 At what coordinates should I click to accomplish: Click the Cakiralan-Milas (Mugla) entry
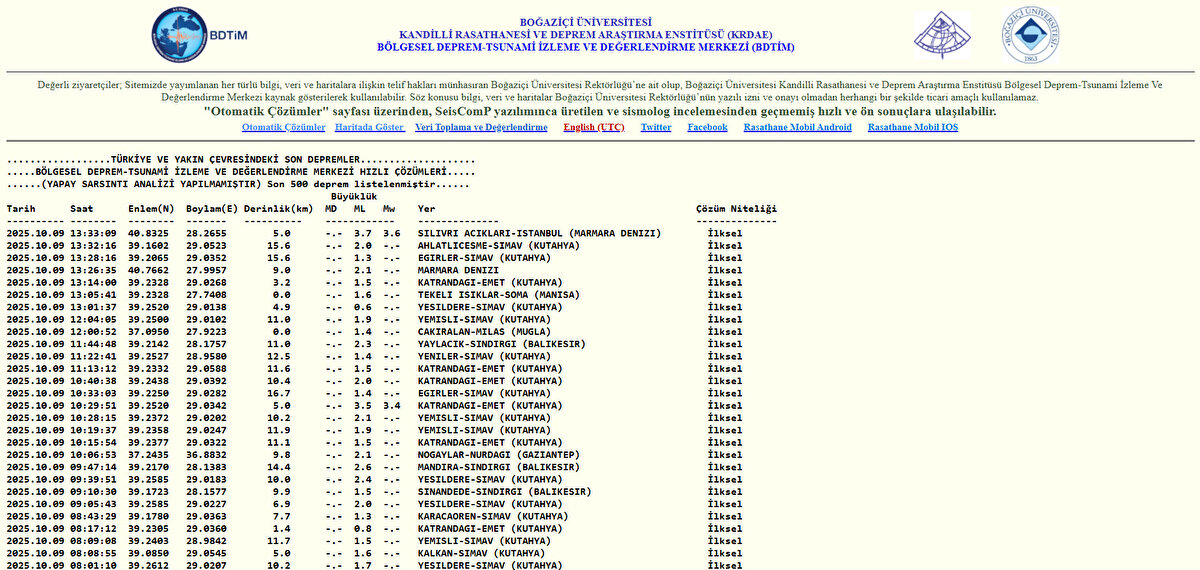pyautogui.click(x=483, y=331)
